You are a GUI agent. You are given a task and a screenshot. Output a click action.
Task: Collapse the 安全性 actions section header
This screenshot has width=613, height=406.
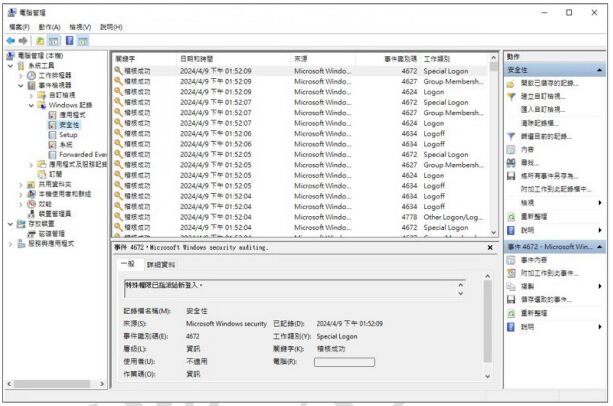[598, 70]
